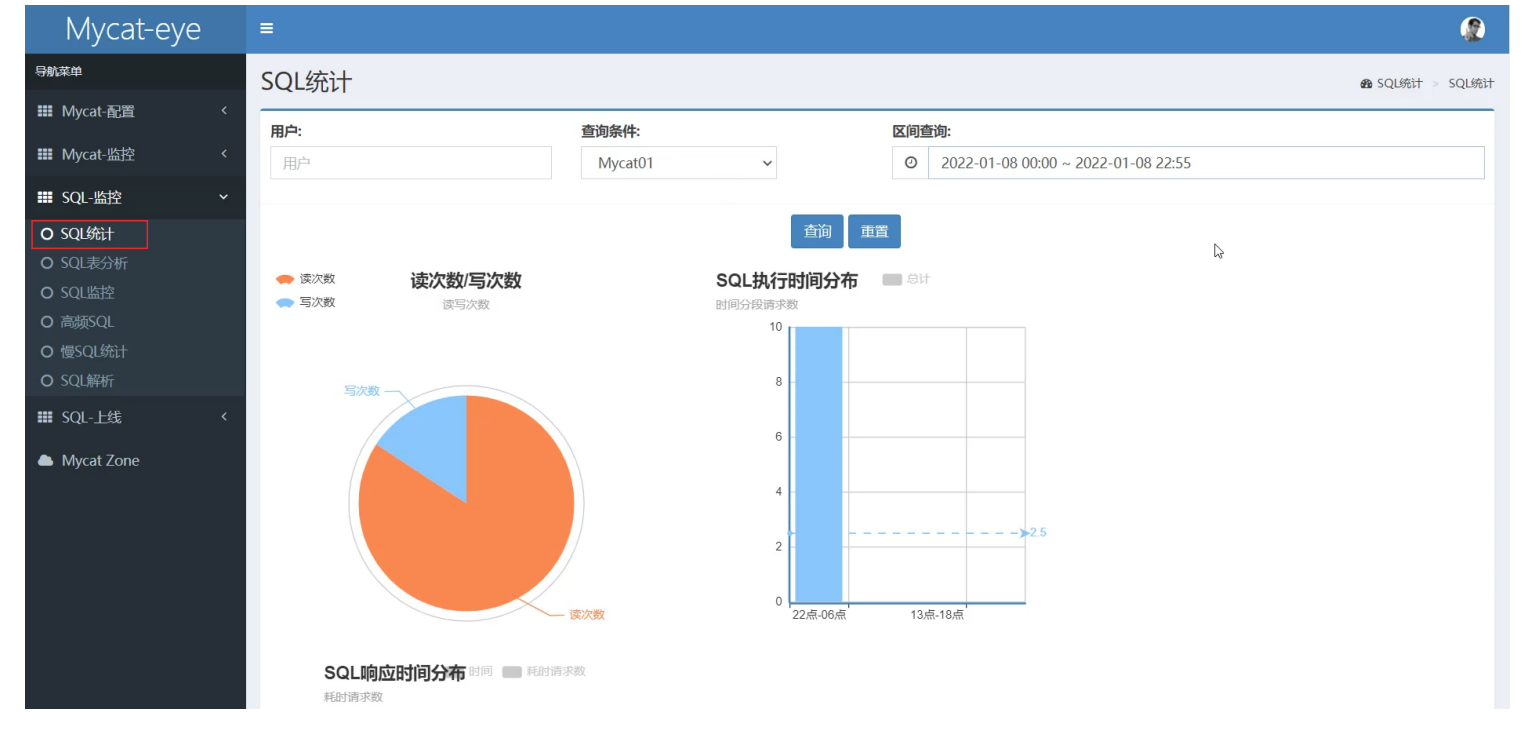
Task: Focus the 用户 input field
Action: pos(411,163)
